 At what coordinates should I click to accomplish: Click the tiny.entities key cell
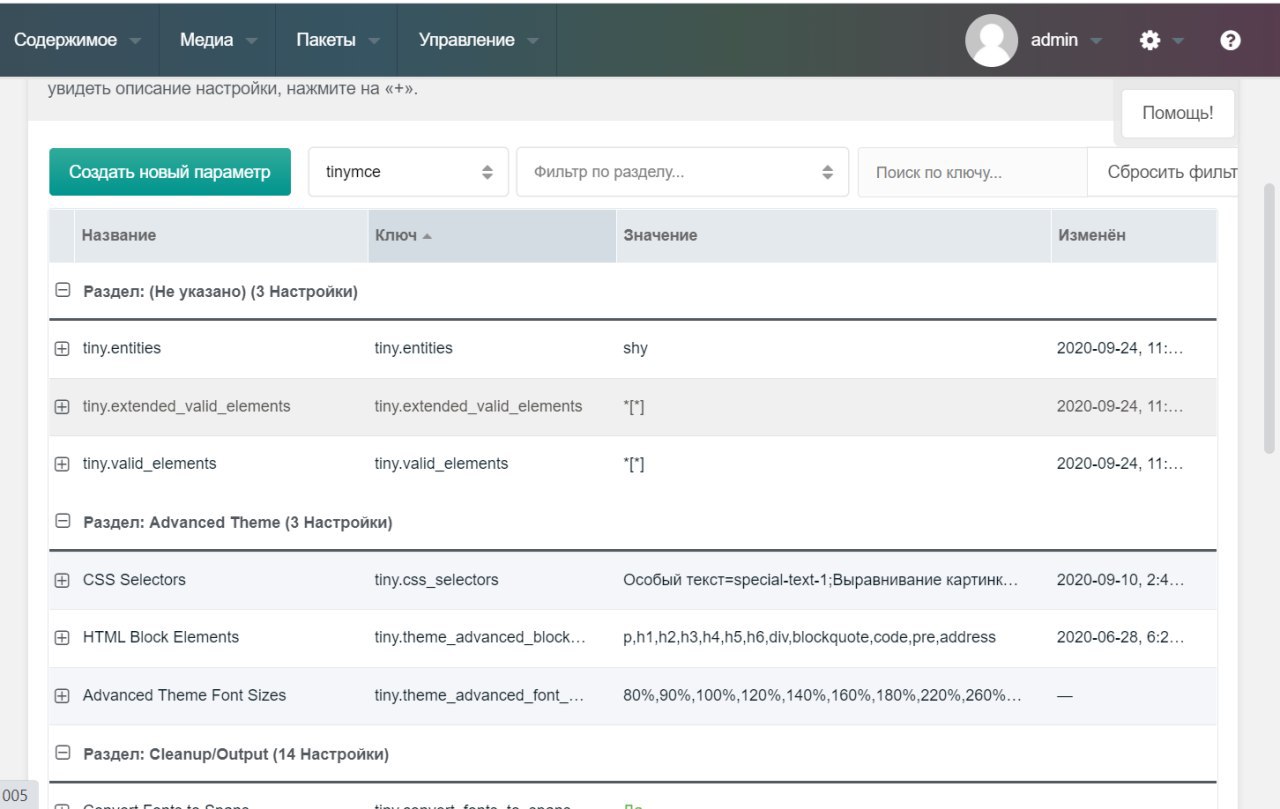413,348
